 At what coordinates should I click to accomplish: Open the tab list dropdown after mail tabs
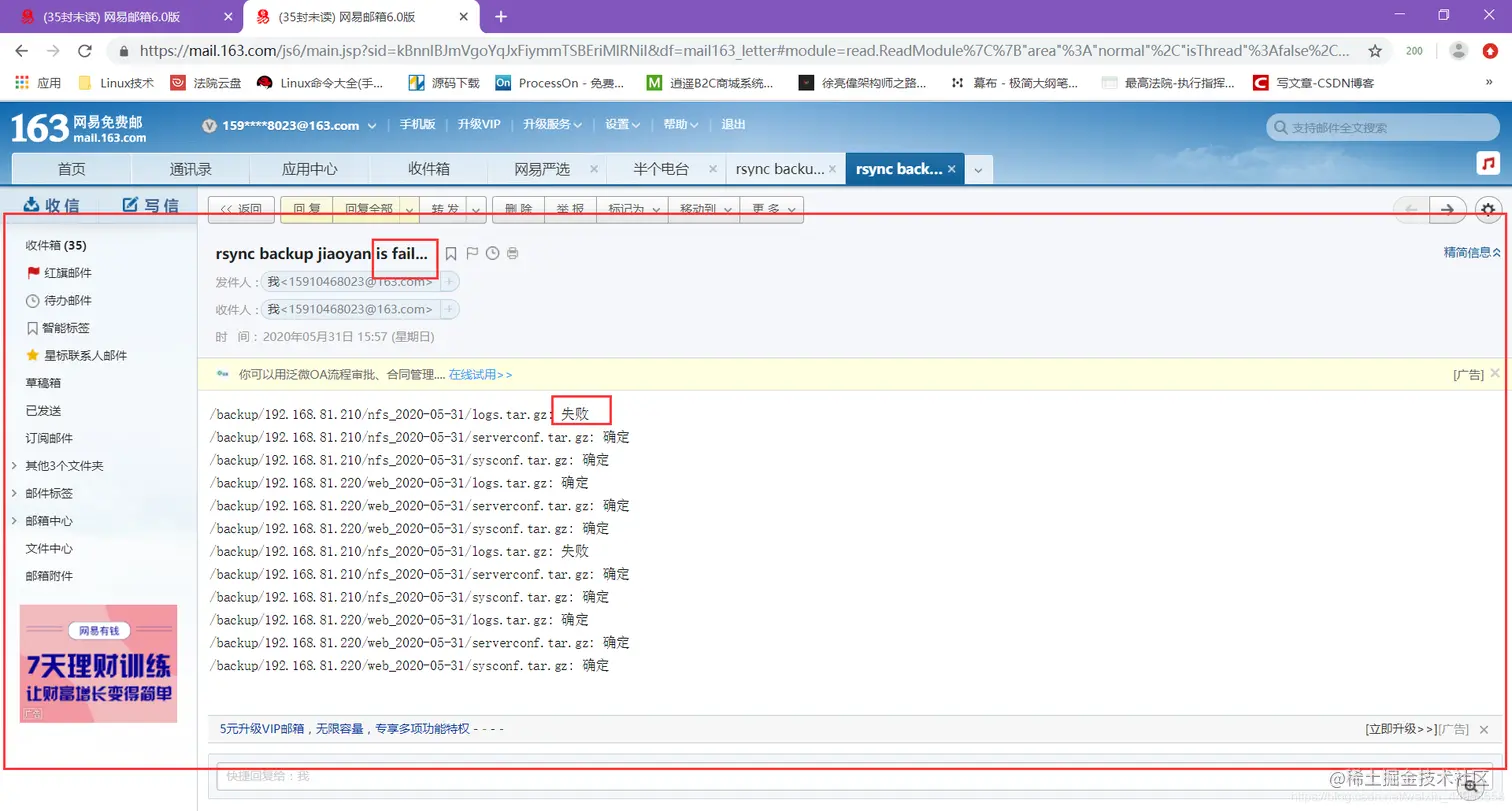[x=978, y=170]
